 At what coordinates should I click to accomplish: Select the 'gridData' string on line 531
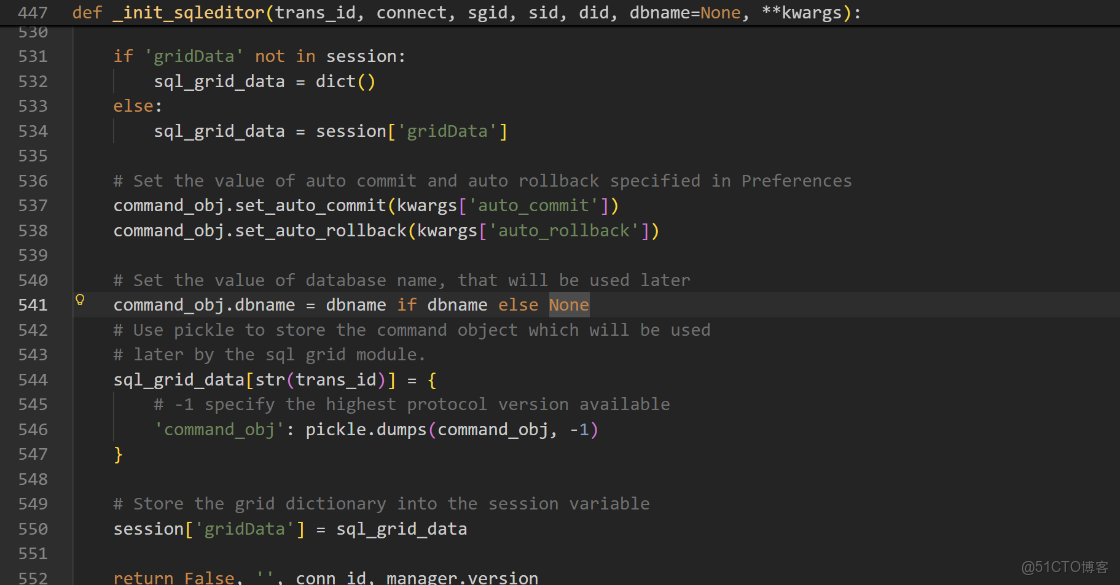195,56
